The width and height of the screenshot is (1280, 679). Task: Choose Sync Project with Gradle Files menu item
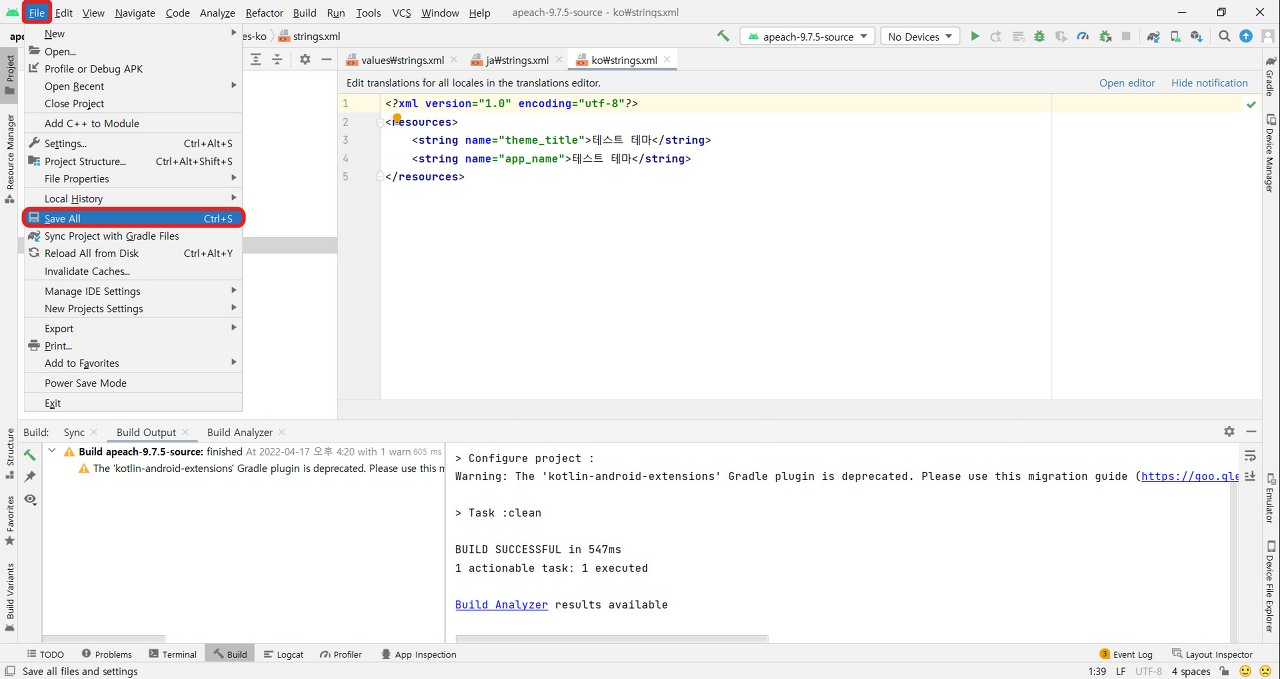[x=133, y=236]
